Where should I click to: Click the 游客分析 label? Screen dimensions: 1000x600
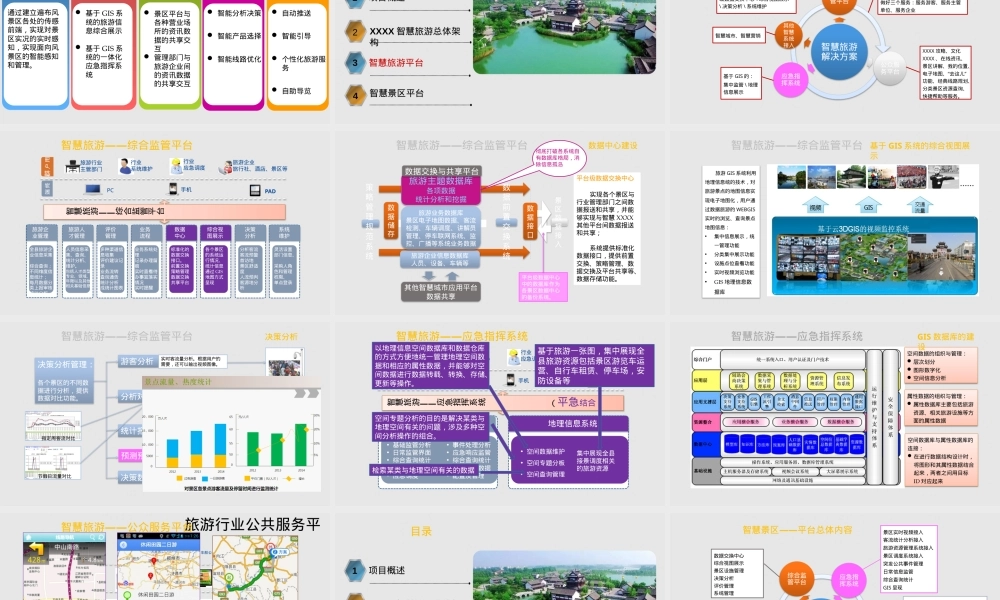[x=137, y=361]
